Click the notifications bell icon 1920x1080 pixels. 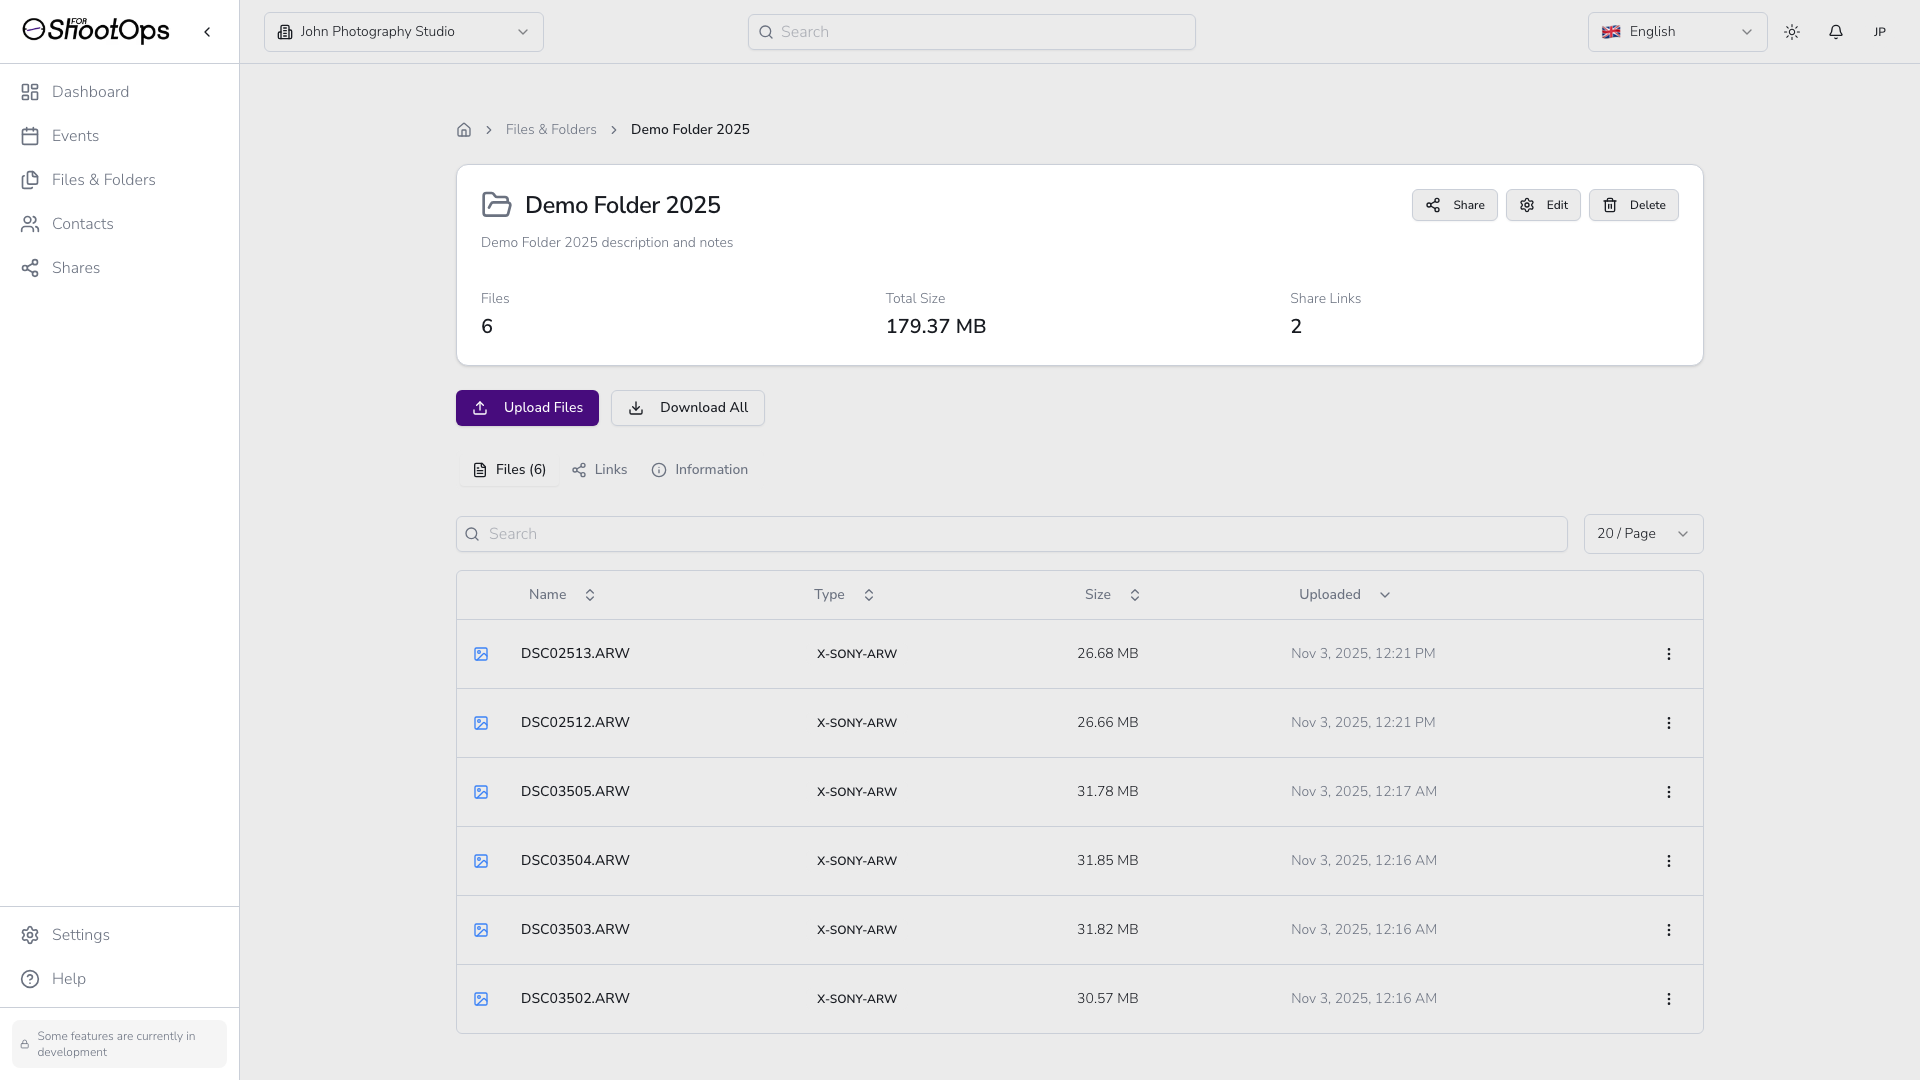pyautogui.click(x=1835, y=32)
